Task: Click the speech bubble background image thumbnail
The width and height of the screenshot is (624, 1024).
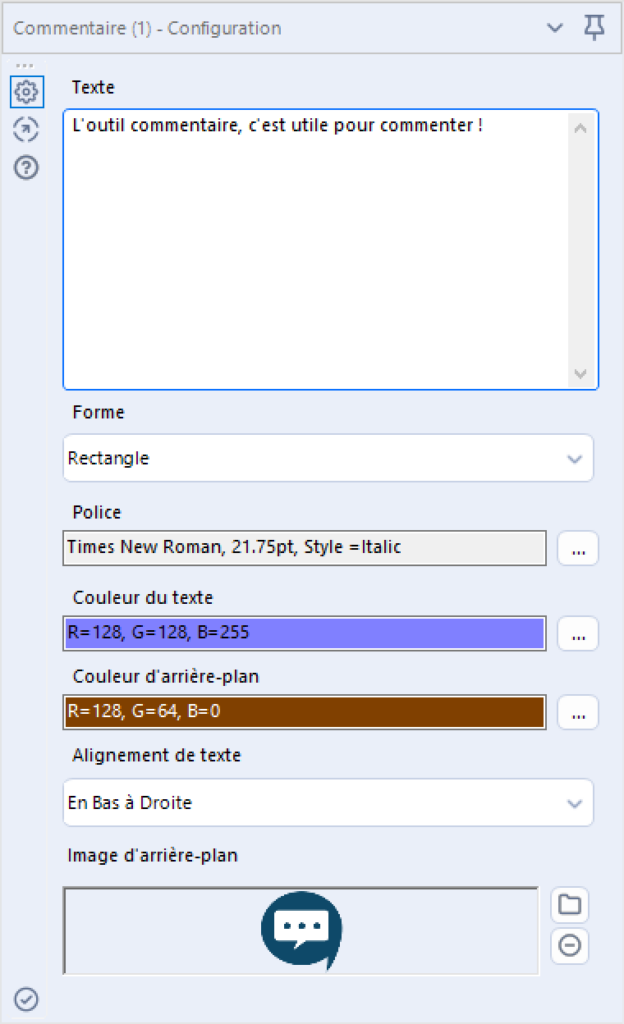Action: [x=302, y=930]
